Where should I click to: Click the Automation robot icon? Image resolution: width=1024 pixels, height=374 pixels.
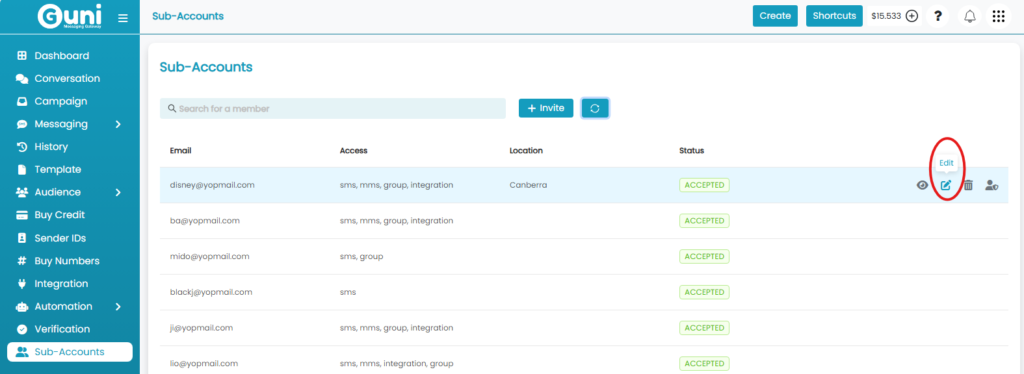pyautogui.click(x=22, y=307)
